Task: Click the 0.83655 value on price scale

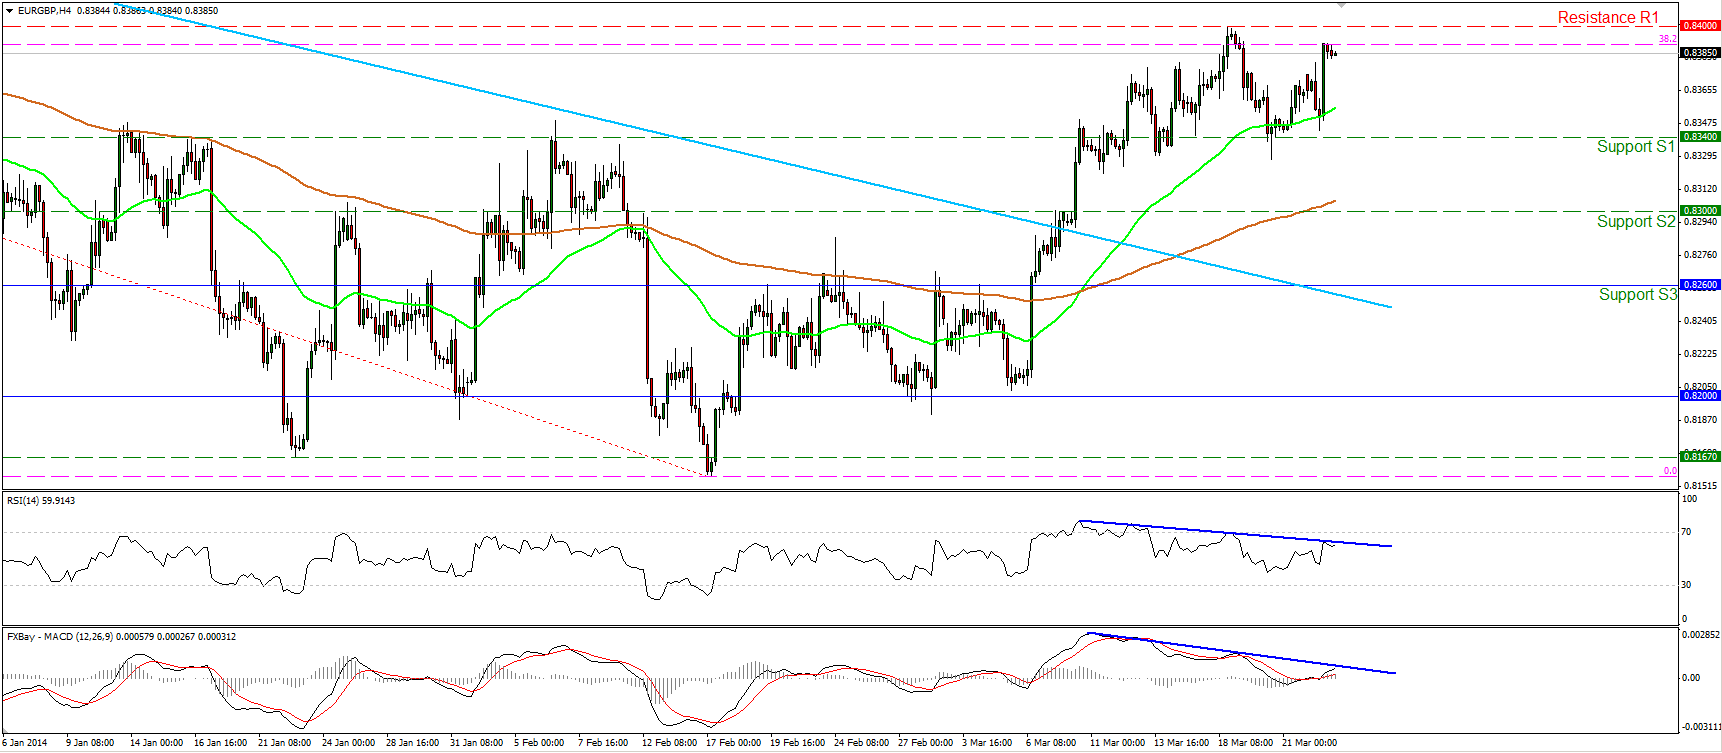Action: 1701,90
